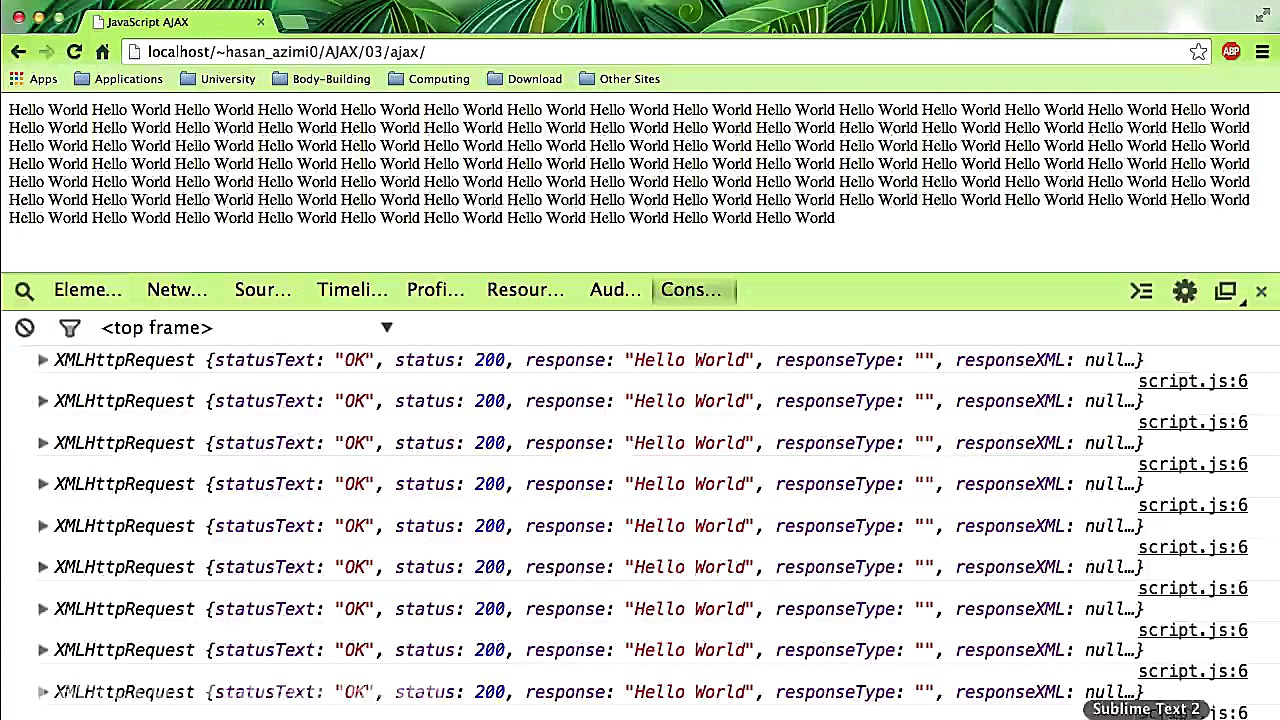Viewport: 1280px width, 720px height.
Task: Click the DevTools search magnifier
Action: 25,291
